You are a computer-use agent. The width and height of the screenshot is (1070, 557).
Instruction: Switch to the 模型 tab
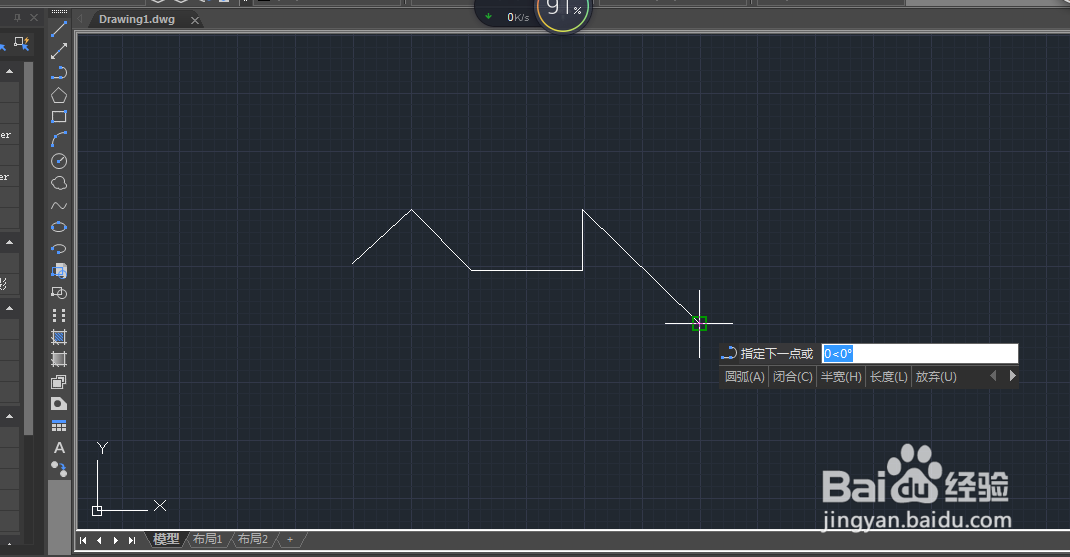[x=166, y=539]
